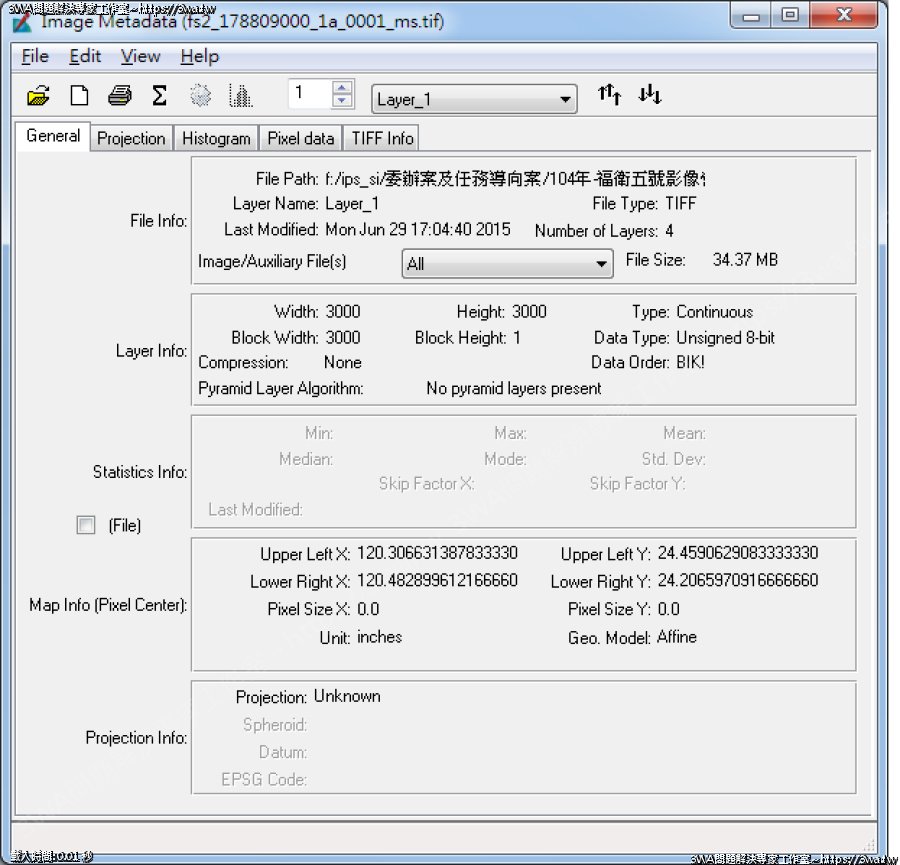Viewport: 900px width, 865px height.
Task: Click the layer number input field
Action: coord(309,95)
